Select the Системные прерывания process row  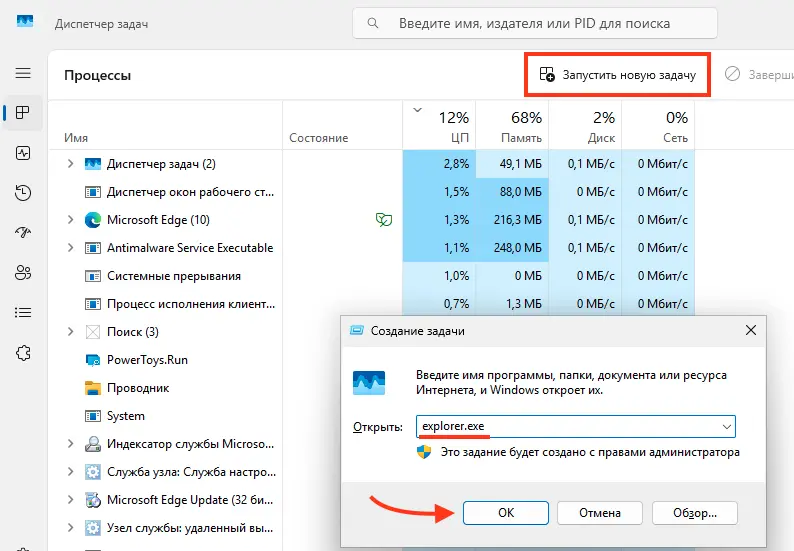click(x=371, y=276)
